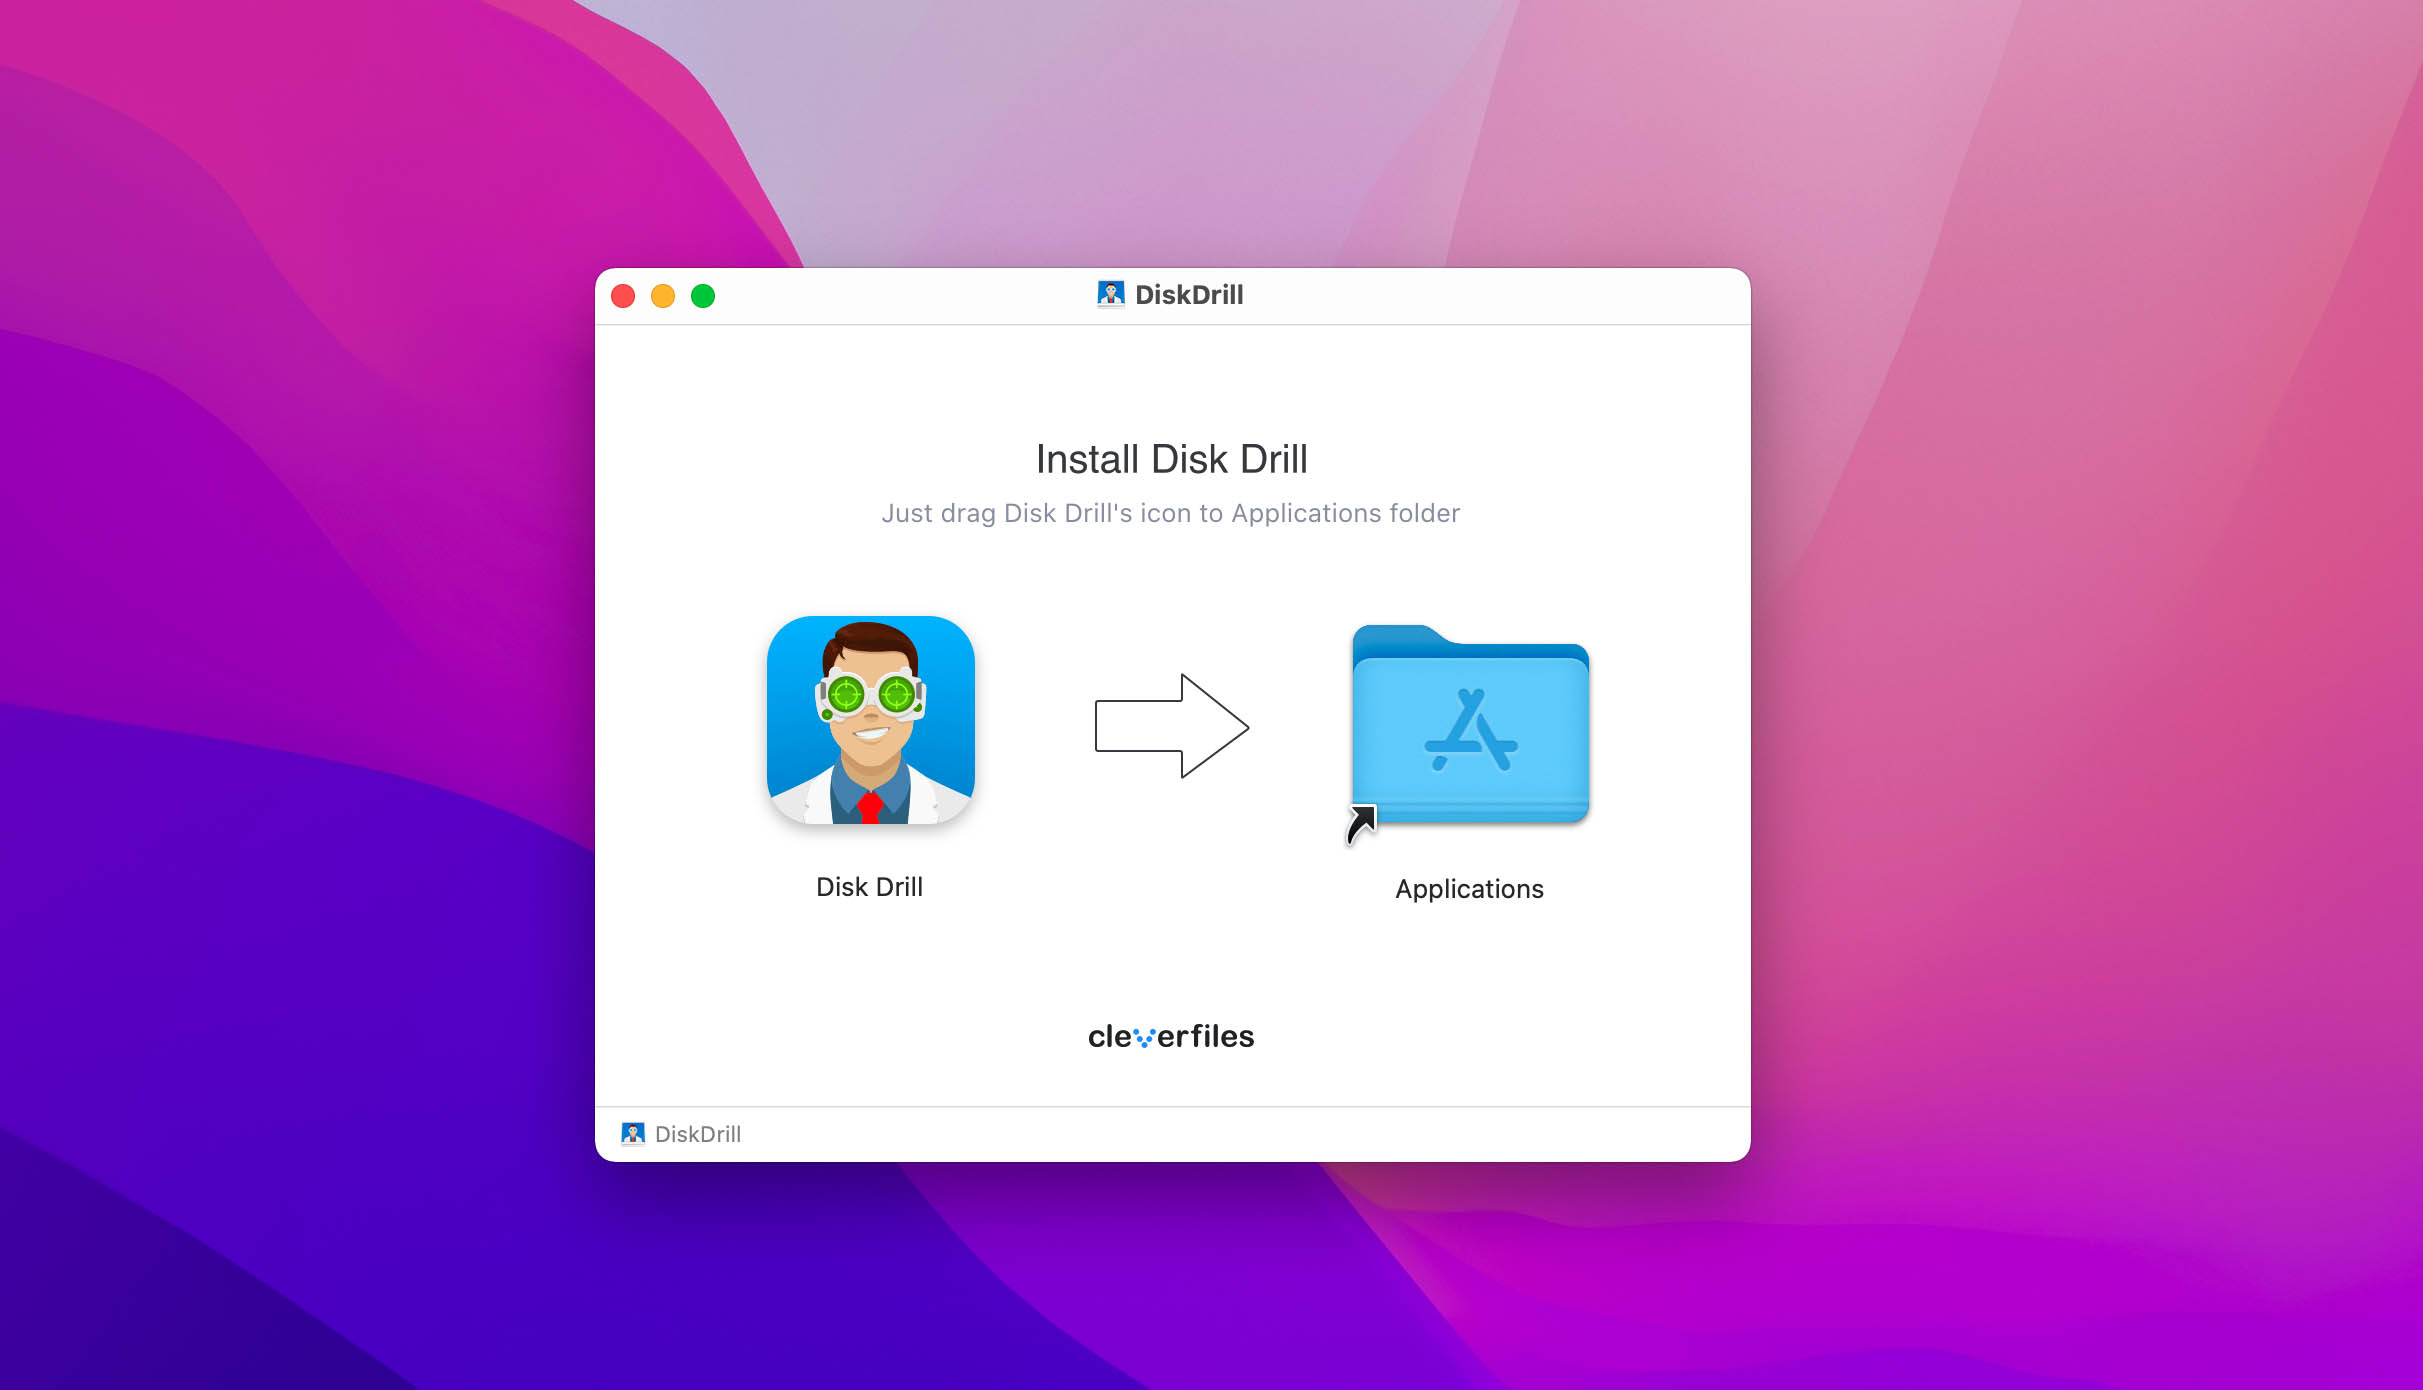Click the DiskDrill title bar proxy icon

tap(1111, 294)
